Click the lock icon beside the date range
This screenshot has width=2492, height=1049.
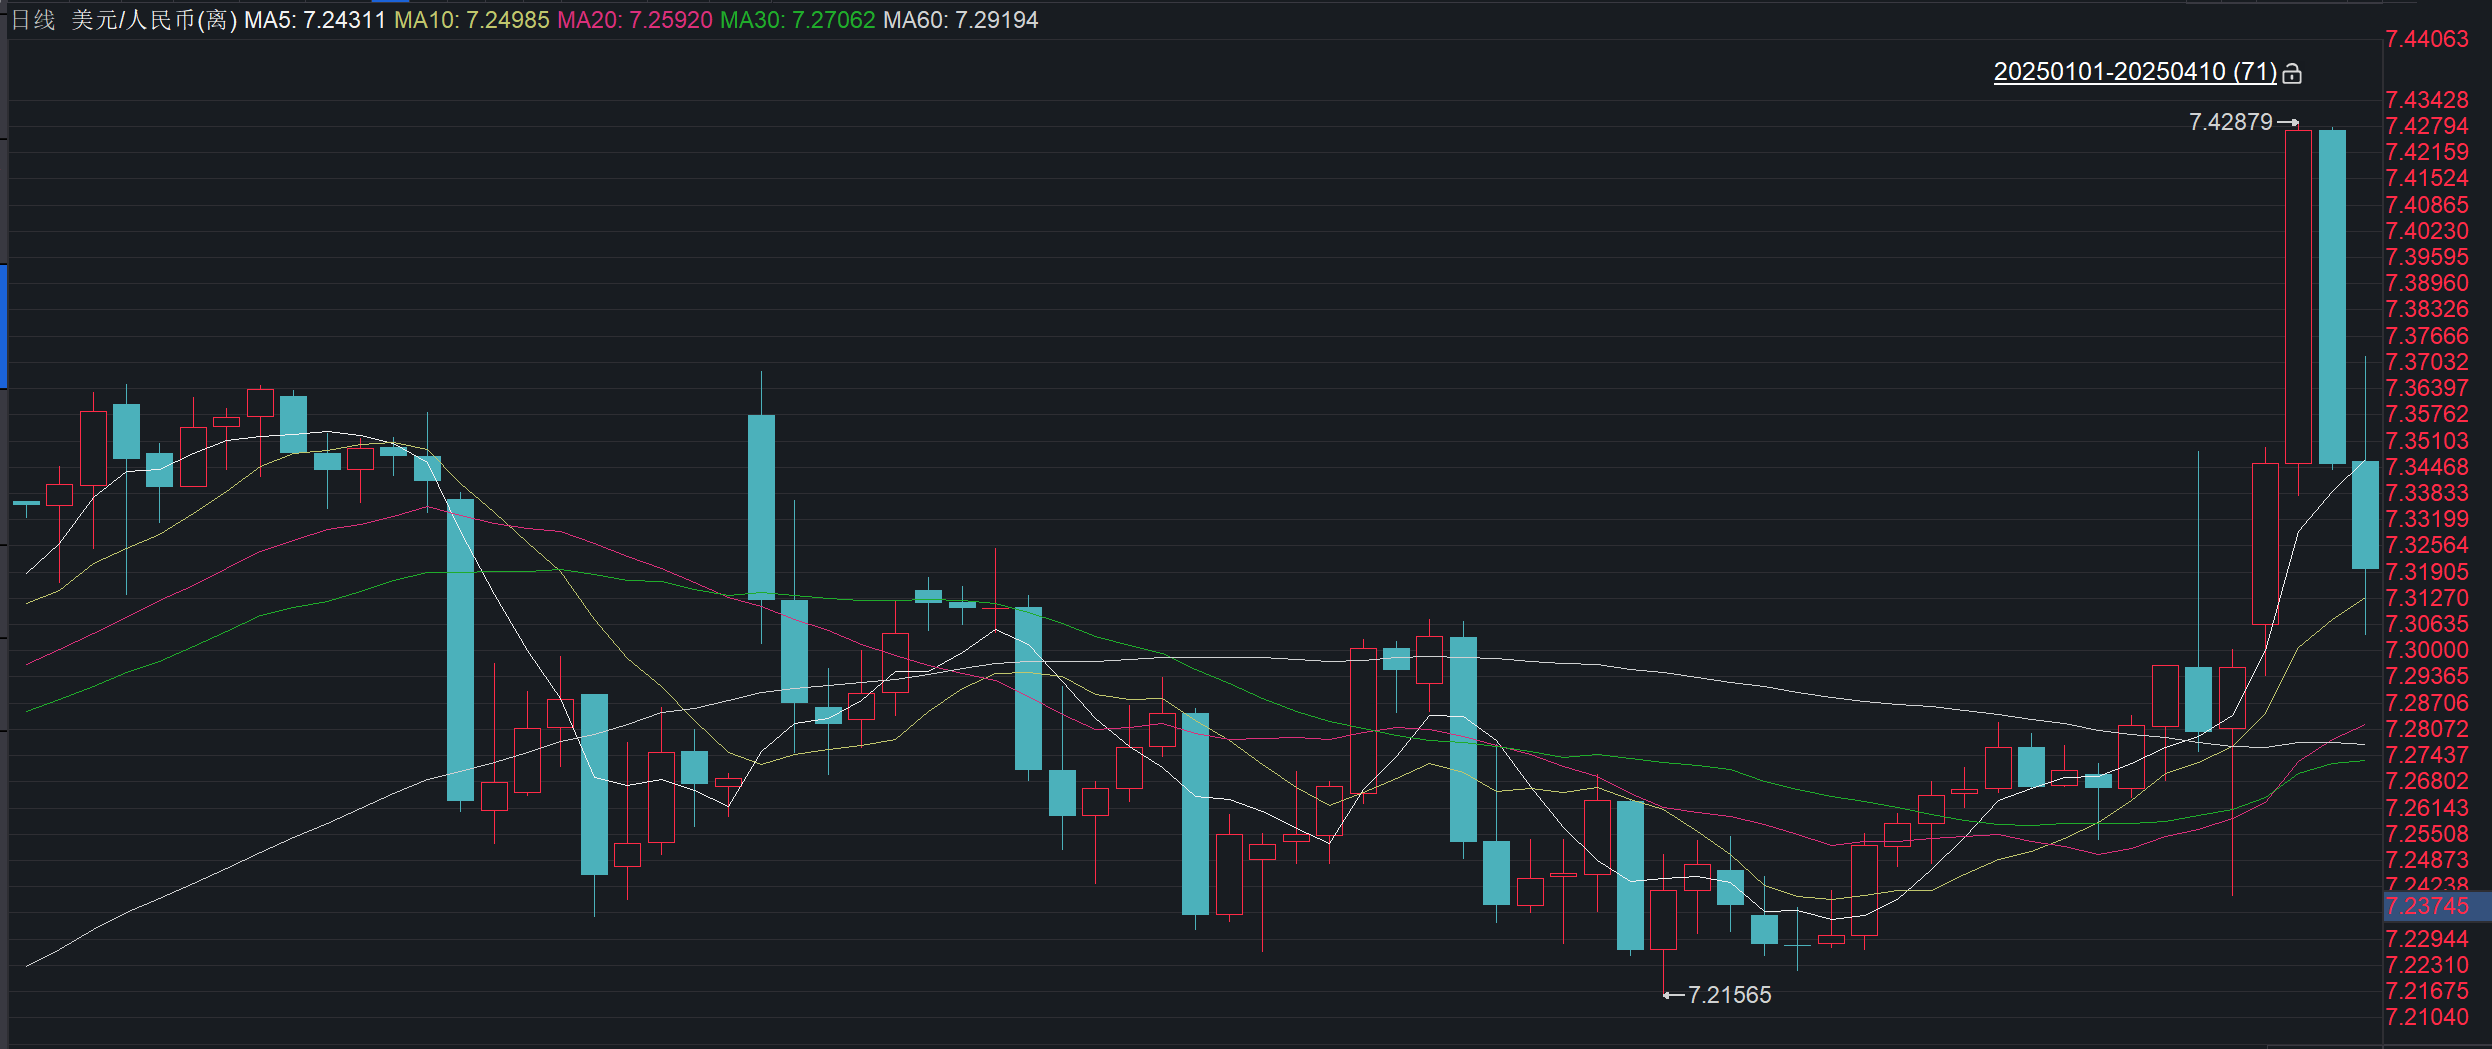pos(2293,73)
